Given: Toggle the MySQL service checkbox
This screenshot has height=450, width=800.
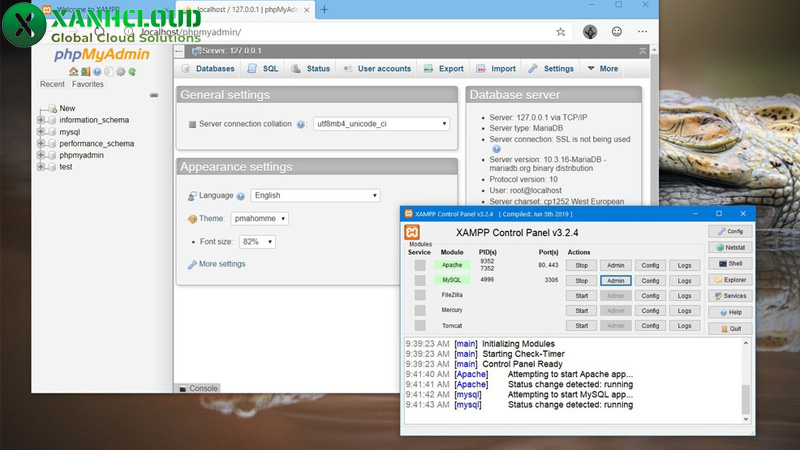Looking at the screenshot, I should coord(420,280).
